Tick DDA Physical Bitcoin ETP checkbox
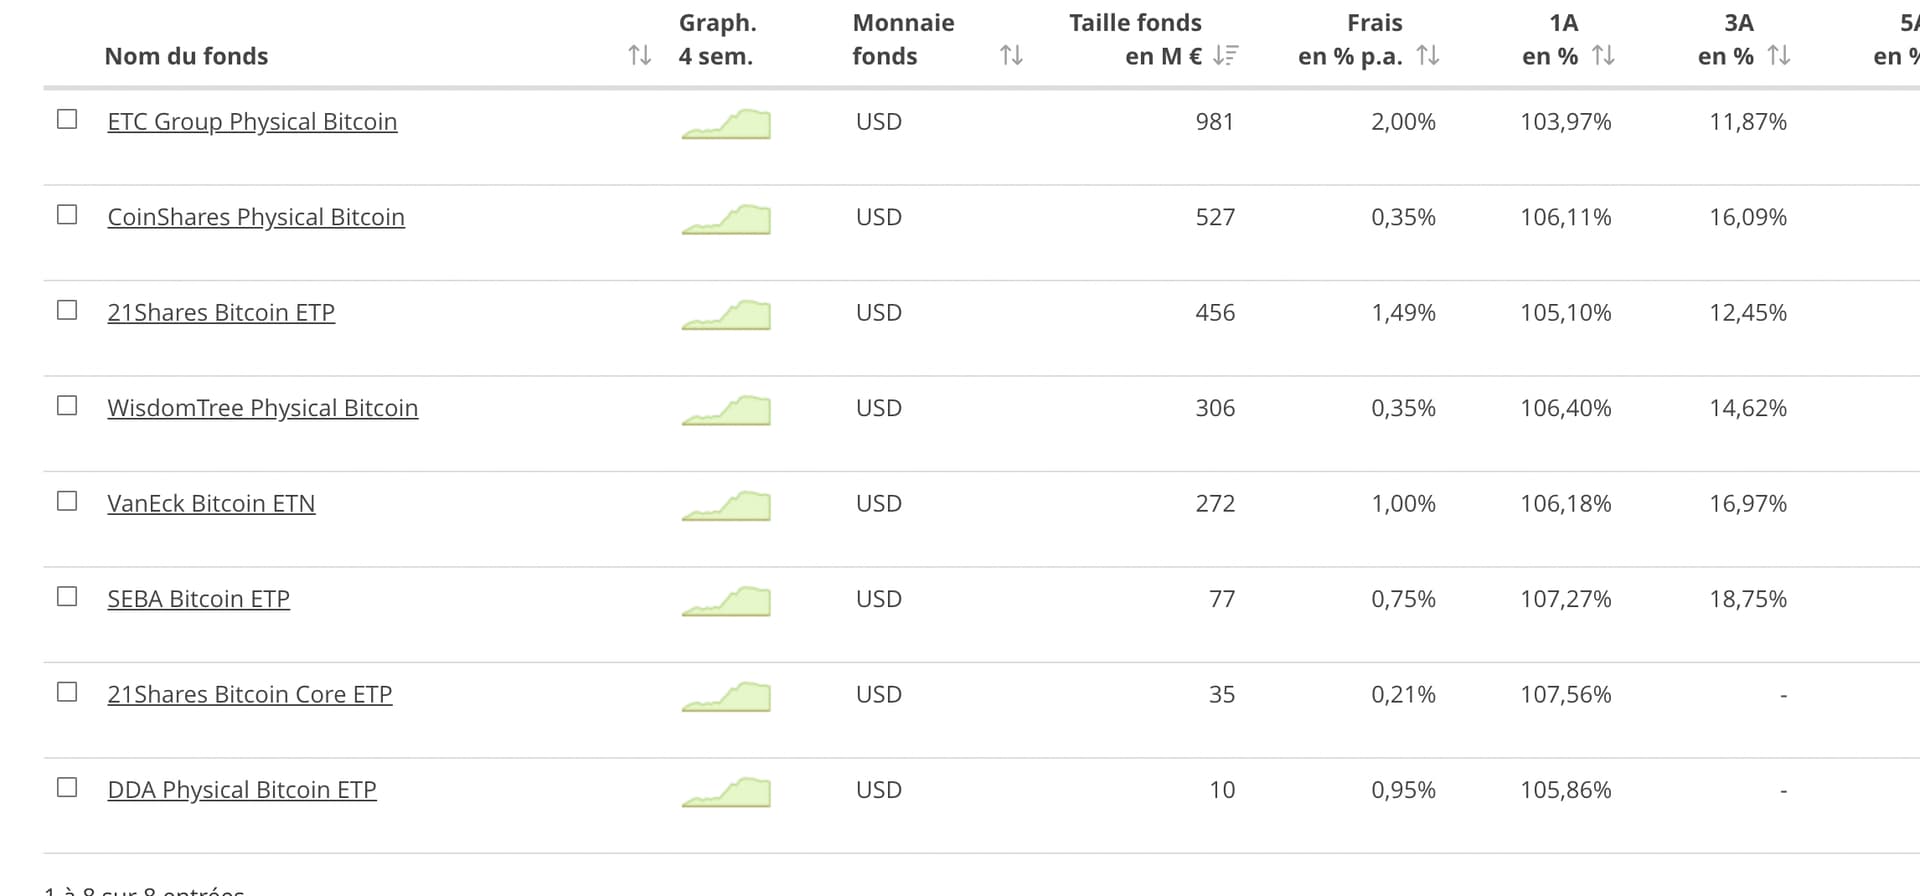 (67, 787)
